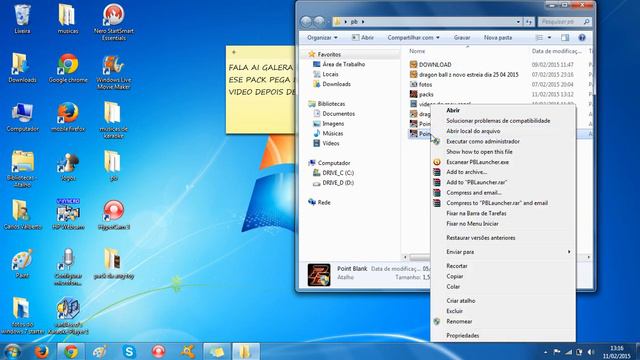Select Solucionar problemas de compatibilidade

pyautogui.click(x=503, y=121)
